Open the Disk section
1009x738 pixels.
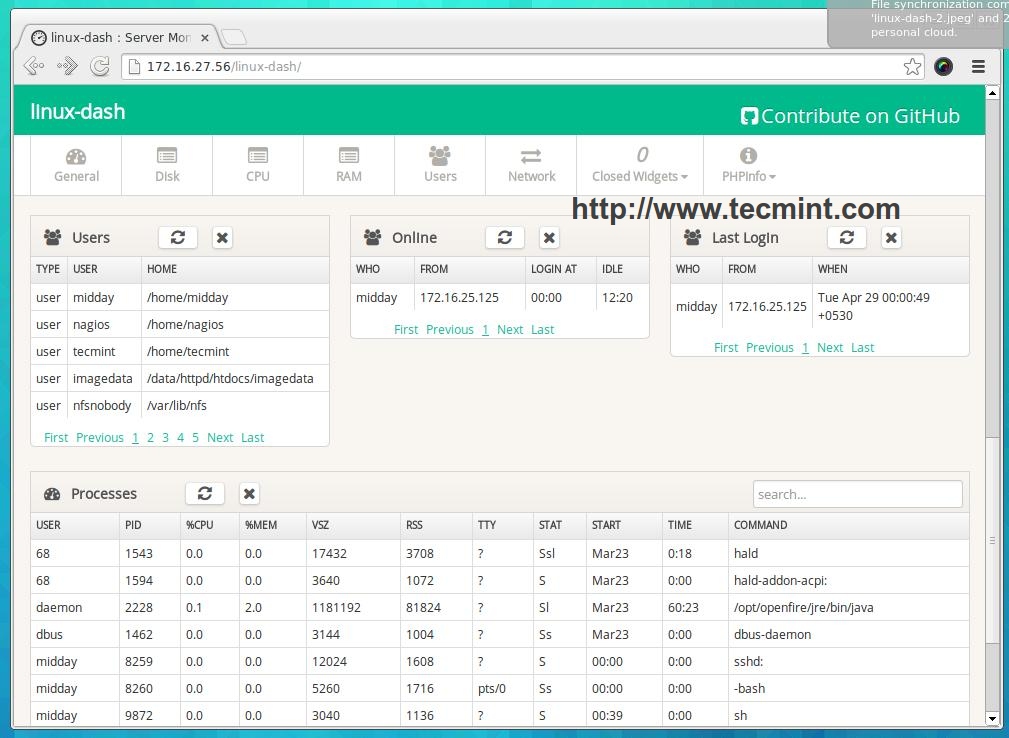coord(167,165)
